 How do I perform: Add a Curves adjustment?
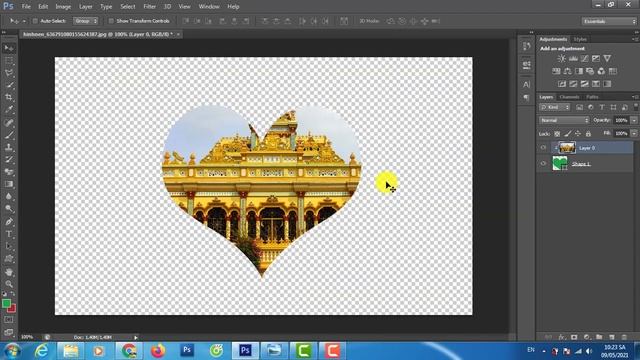(x=584, y=59)
